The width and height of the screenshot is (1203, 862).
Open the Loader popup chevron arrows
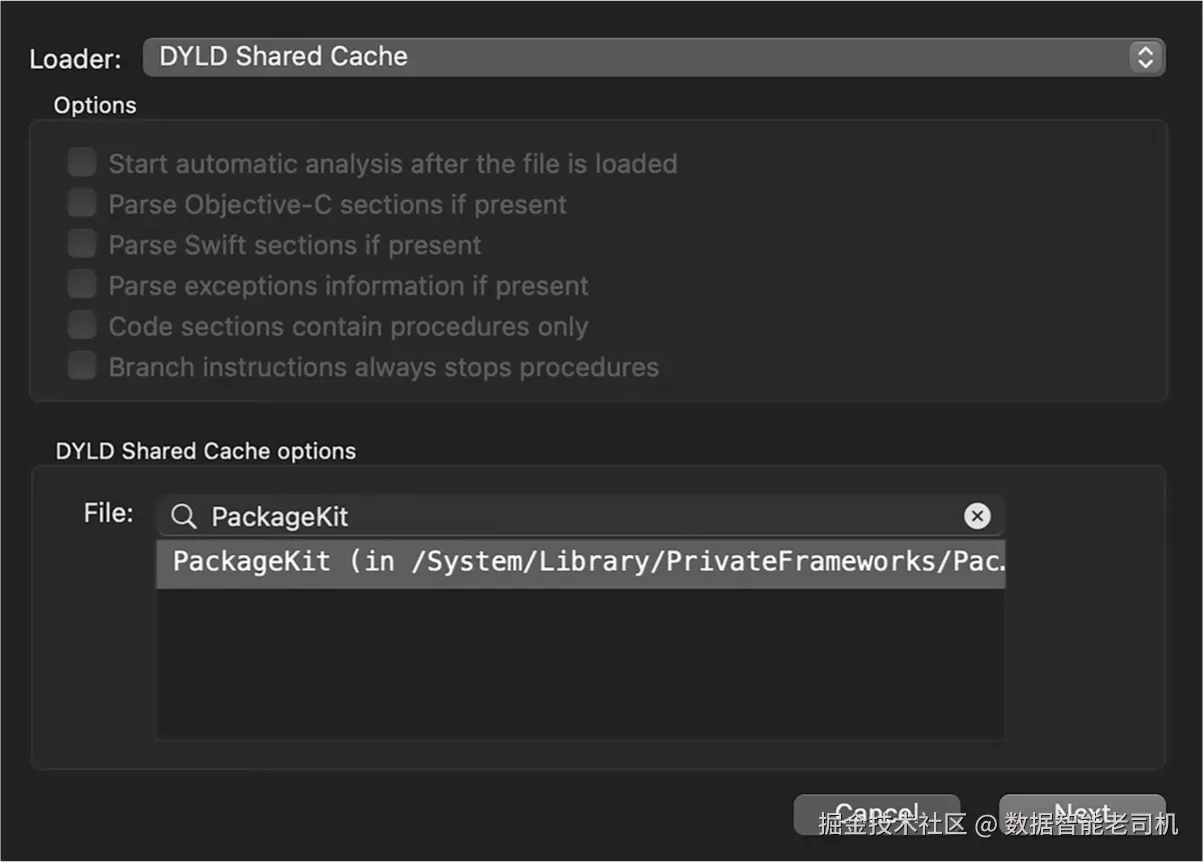(x=1145, y=57)
